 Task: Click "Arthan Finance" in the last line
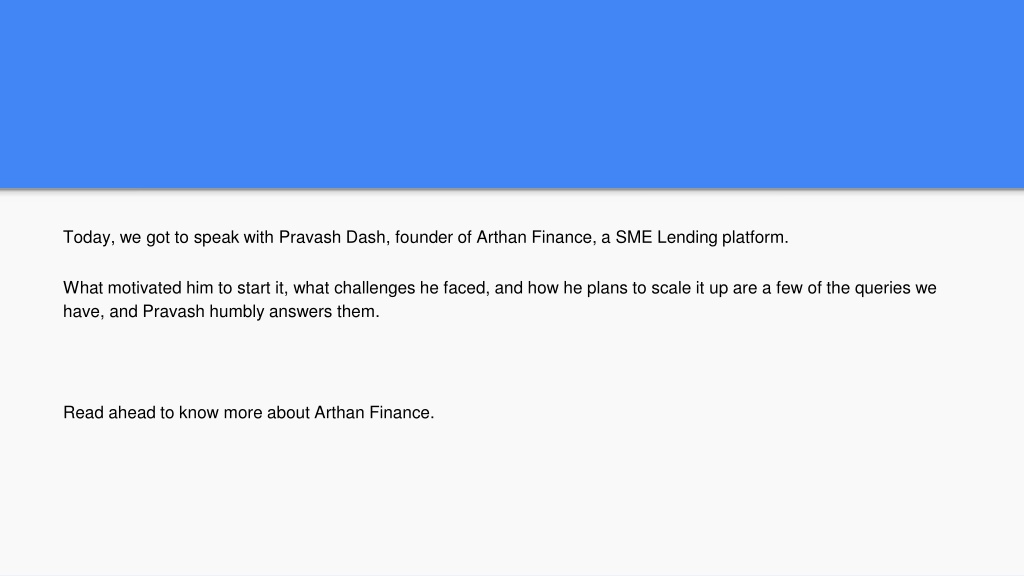pyautogui.click(x=374, y=413)
